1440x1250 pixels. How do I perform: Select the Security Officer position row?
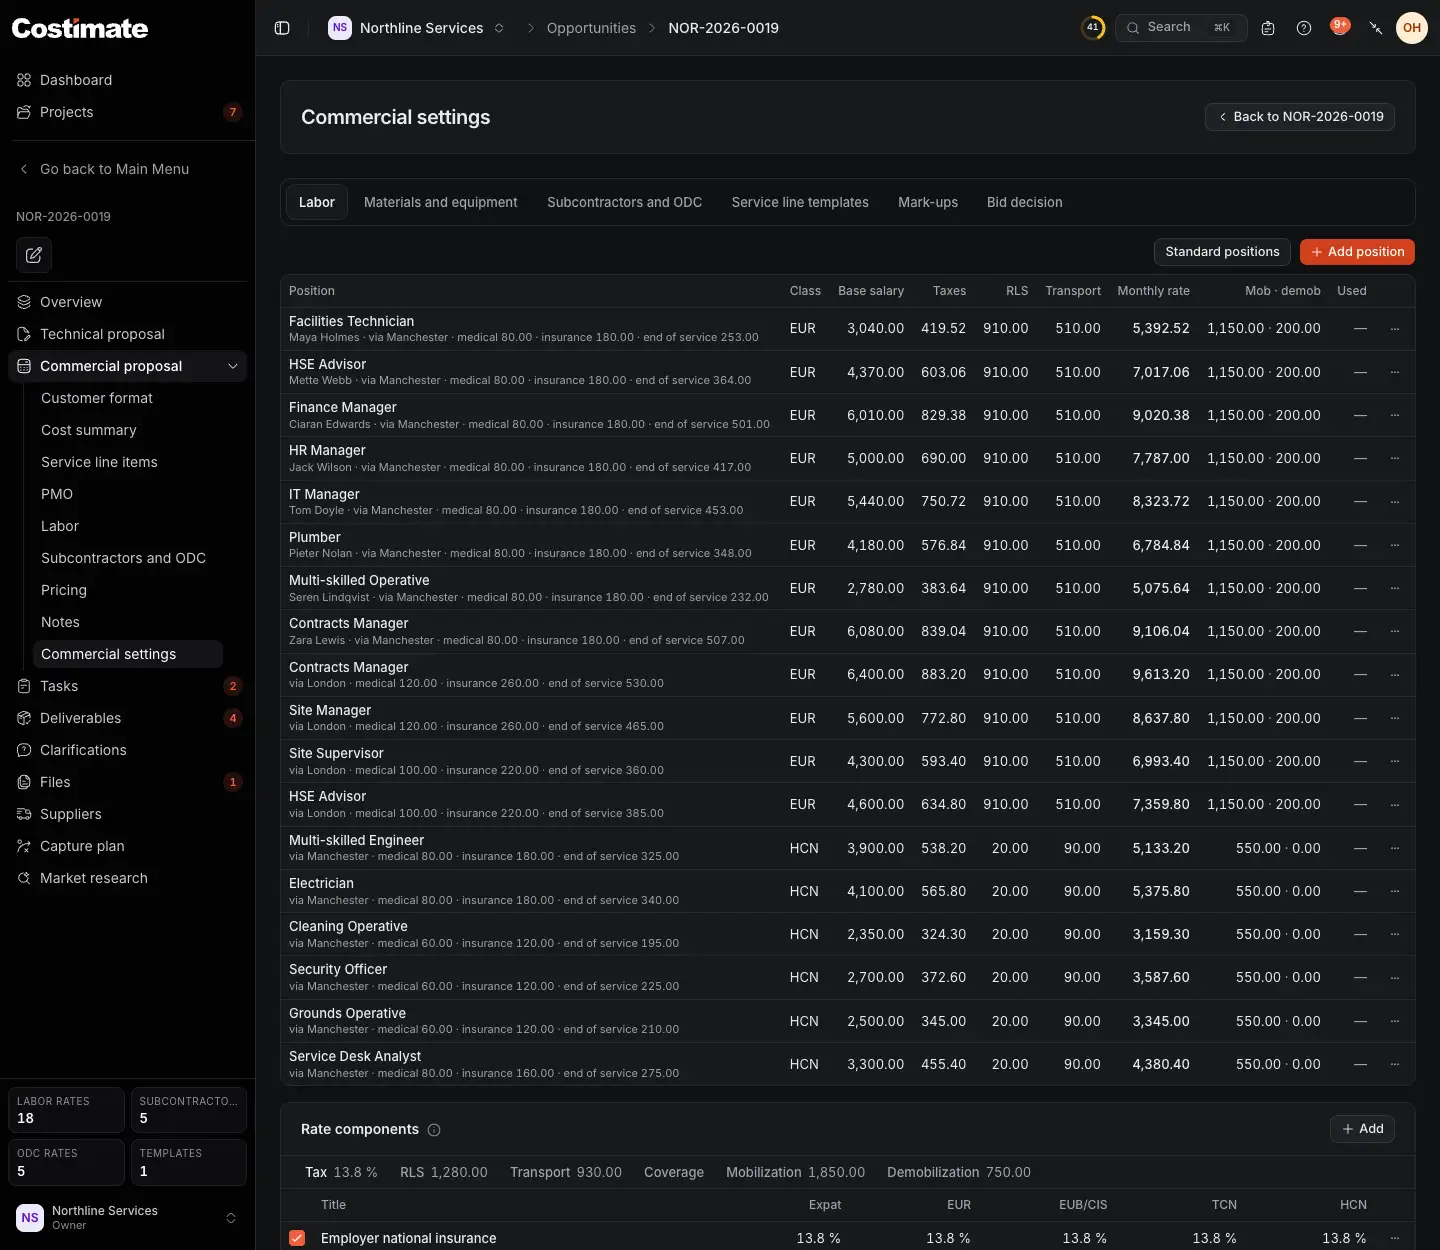click(847, 977)
